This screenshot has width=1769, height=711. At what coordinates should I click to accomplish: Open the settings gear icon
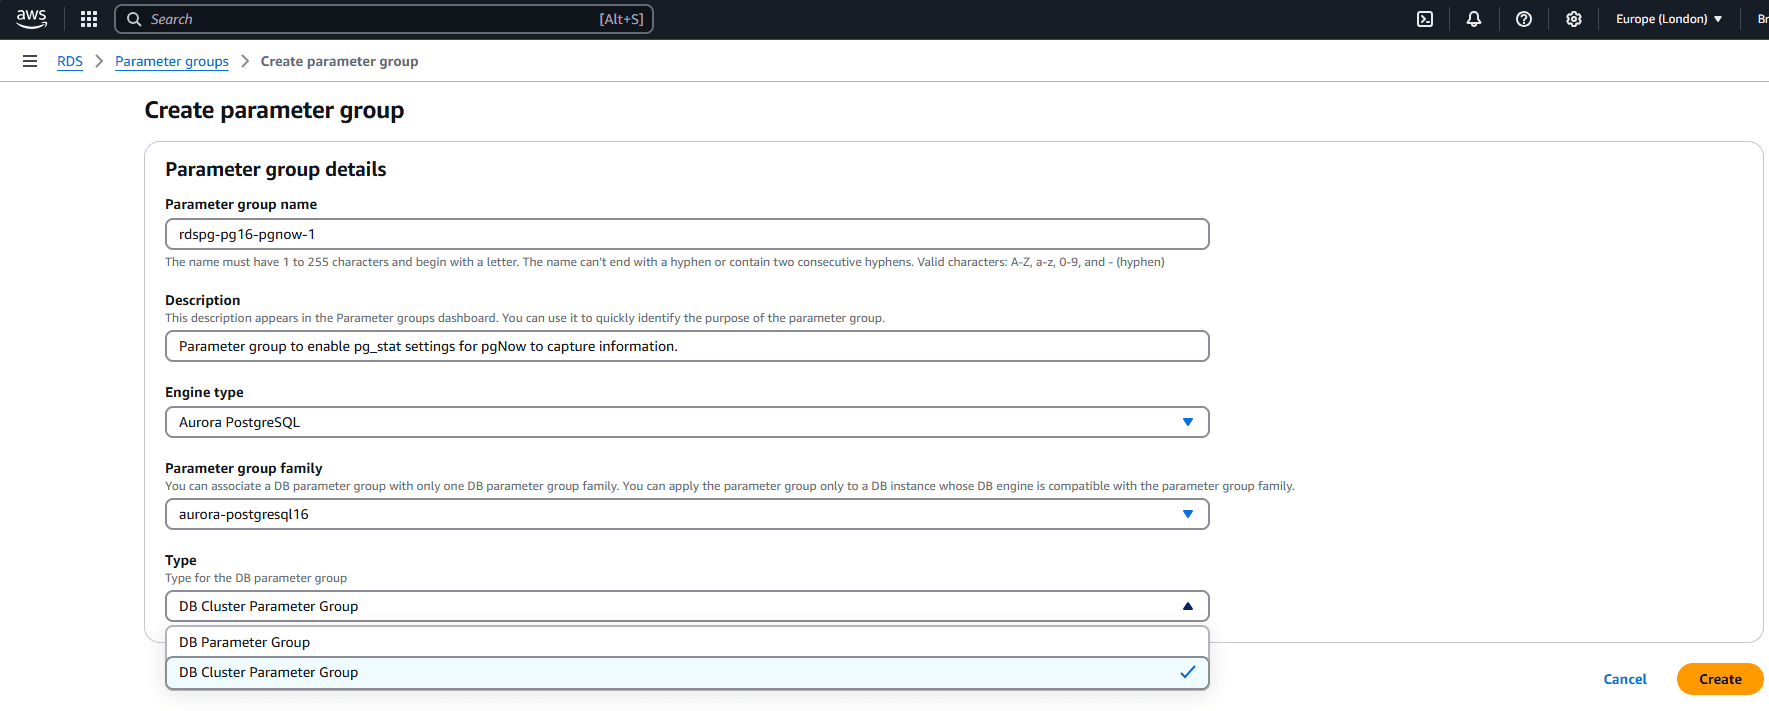click(1574, 19)
